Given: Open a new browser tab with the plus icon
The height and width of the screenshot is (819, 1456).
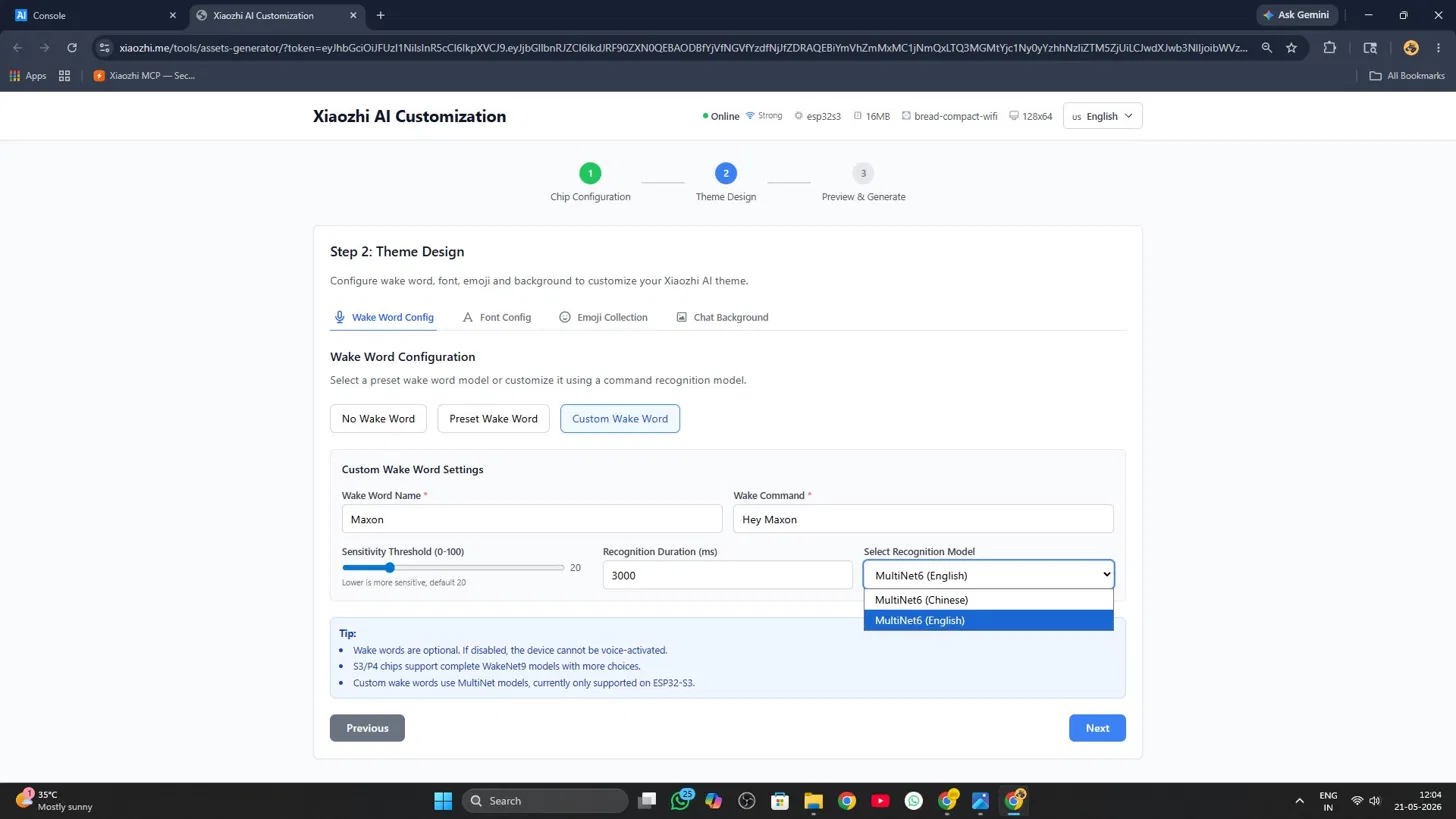Looking at the screenshot, I should [x=380, y=15].
